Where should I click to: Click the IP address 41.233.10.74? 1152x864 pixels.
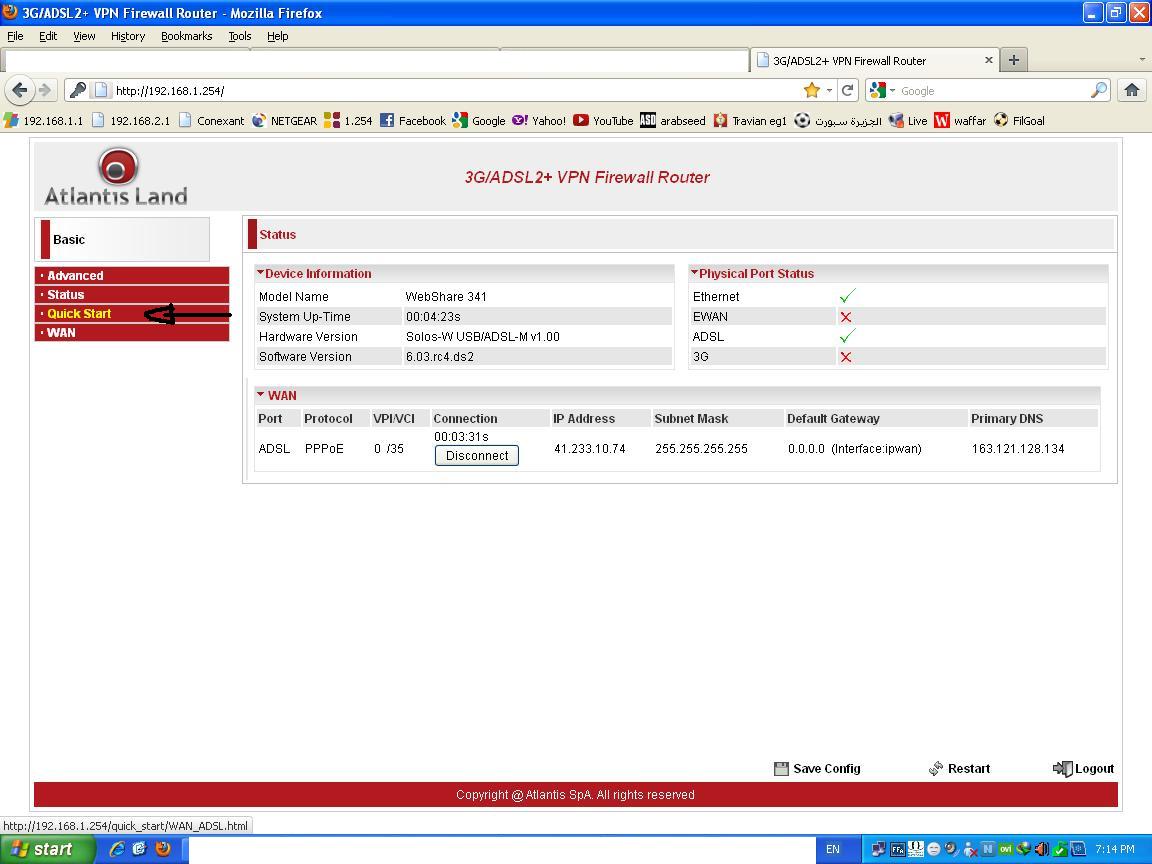tap(590, 448)
